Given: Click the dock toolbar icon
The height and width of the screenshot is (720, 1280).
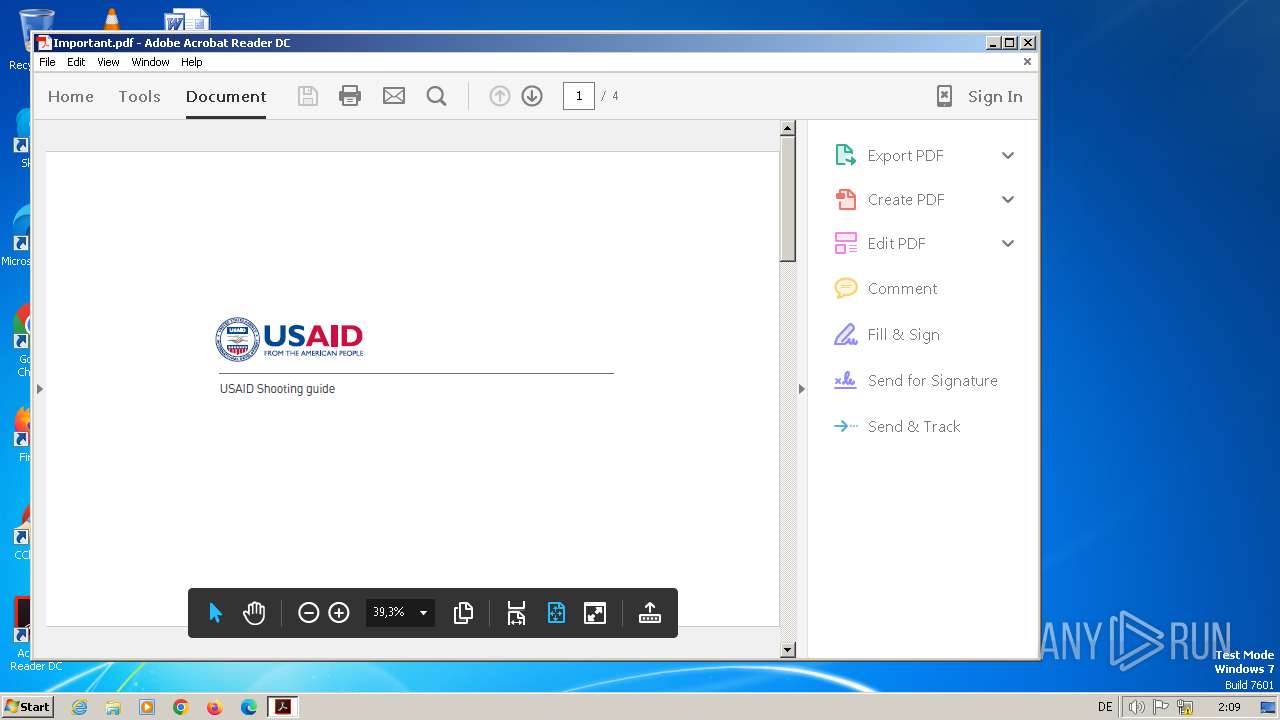Looking at the screenshot, I should 650,613.
